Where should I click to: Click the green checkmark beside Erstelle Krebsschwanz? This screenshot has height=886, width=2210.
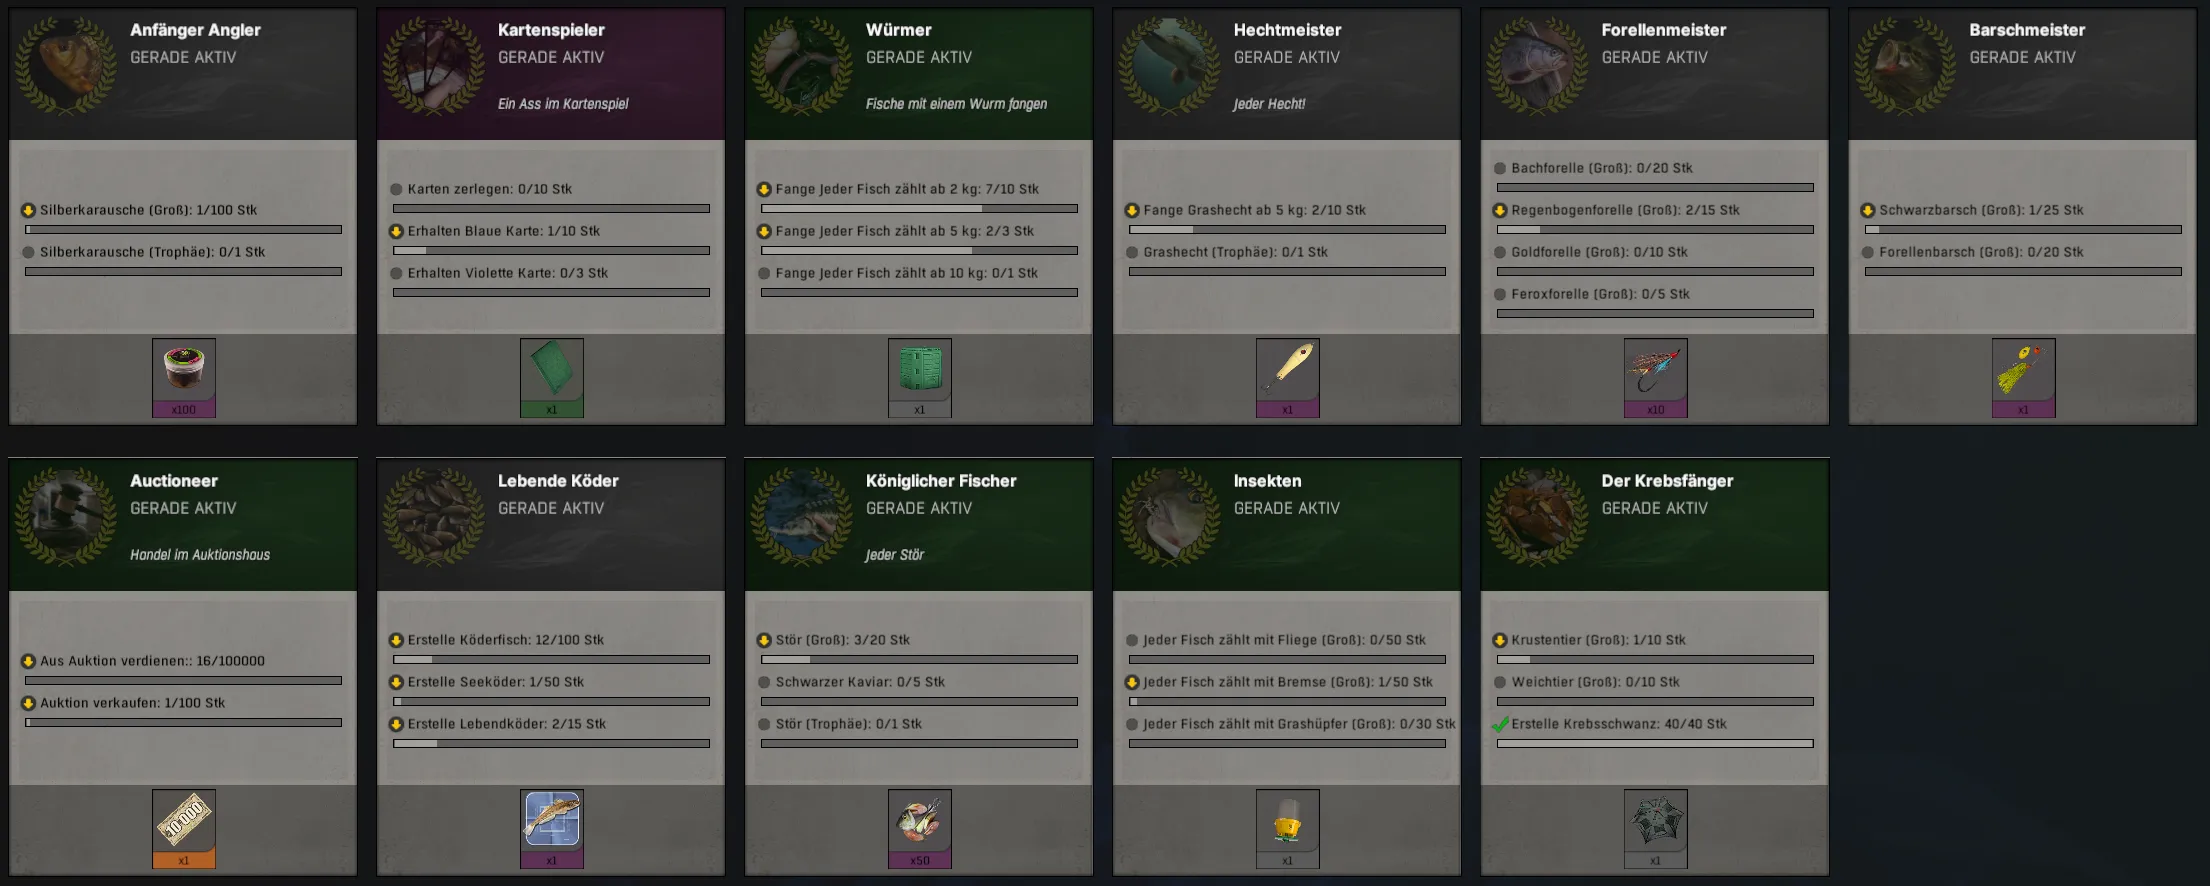click(x=1500, y=724)
